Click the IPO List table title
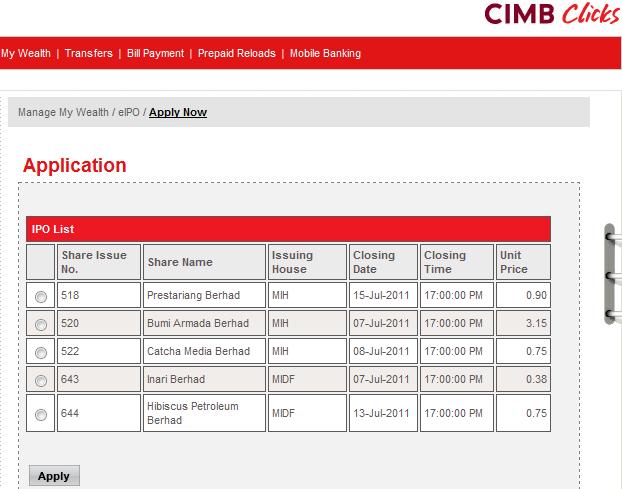 tap(53, 229)
